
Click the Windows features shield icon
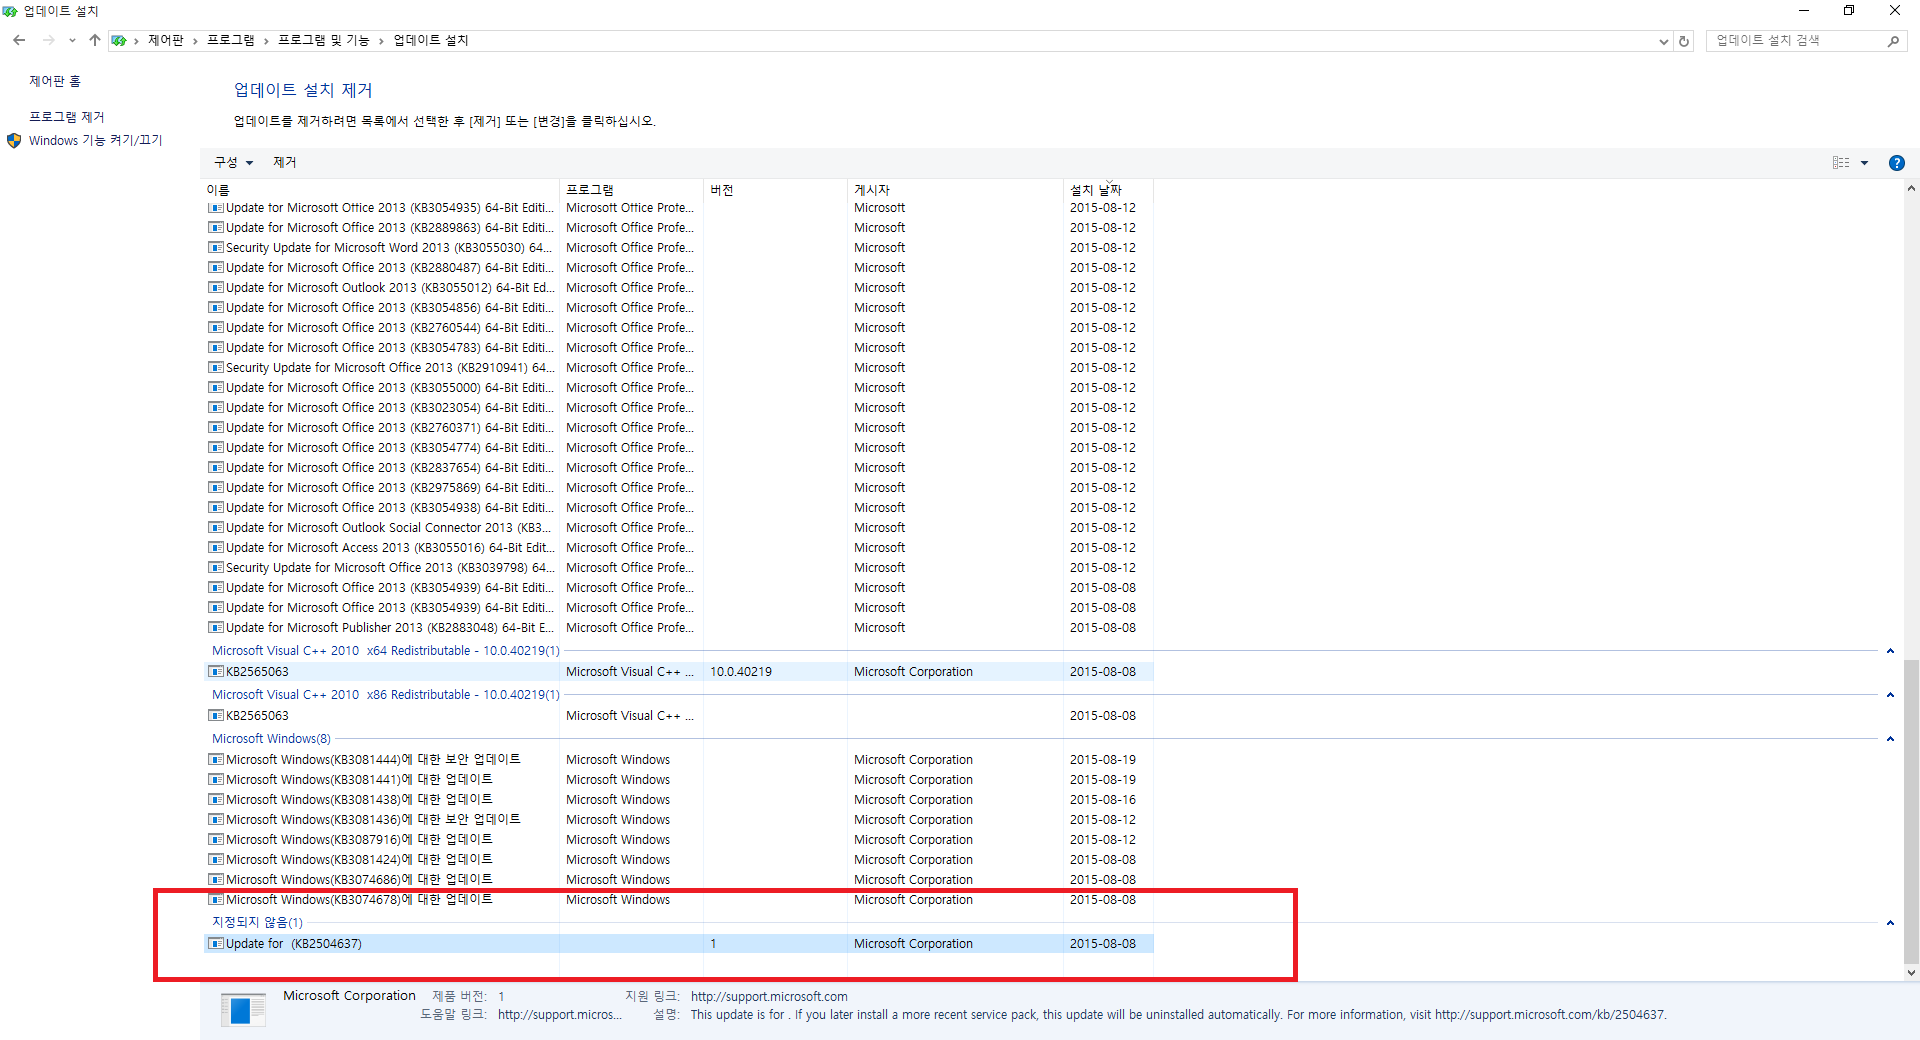[14, 141]
